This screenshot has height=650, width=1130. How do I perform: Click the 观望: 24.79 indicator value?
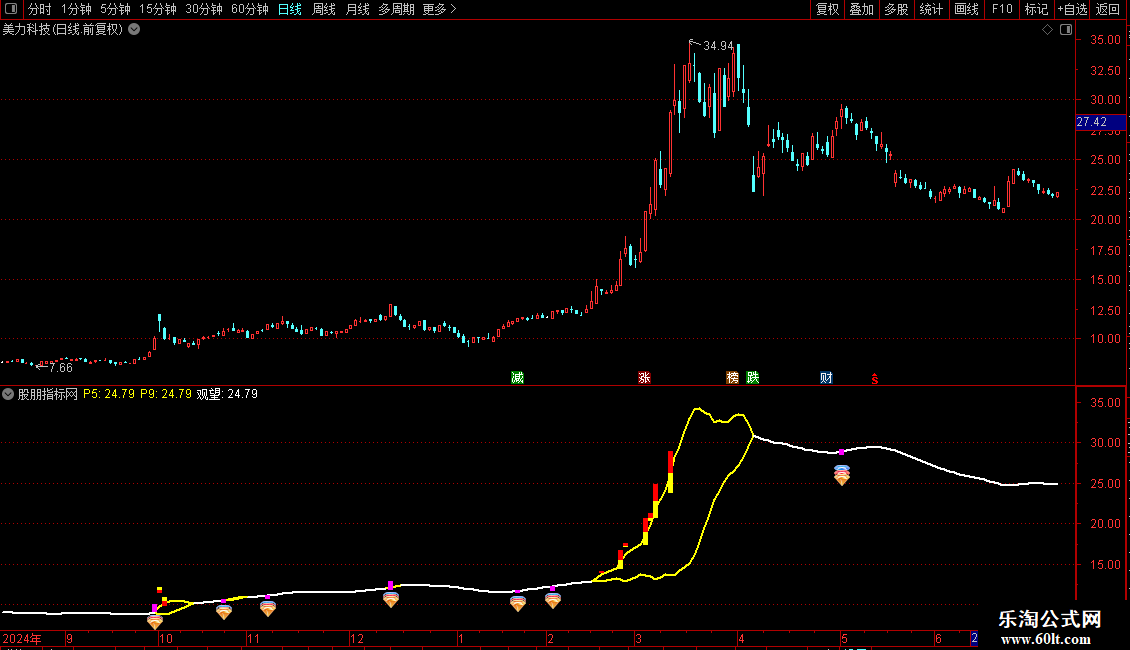click(x=227, y=394)
